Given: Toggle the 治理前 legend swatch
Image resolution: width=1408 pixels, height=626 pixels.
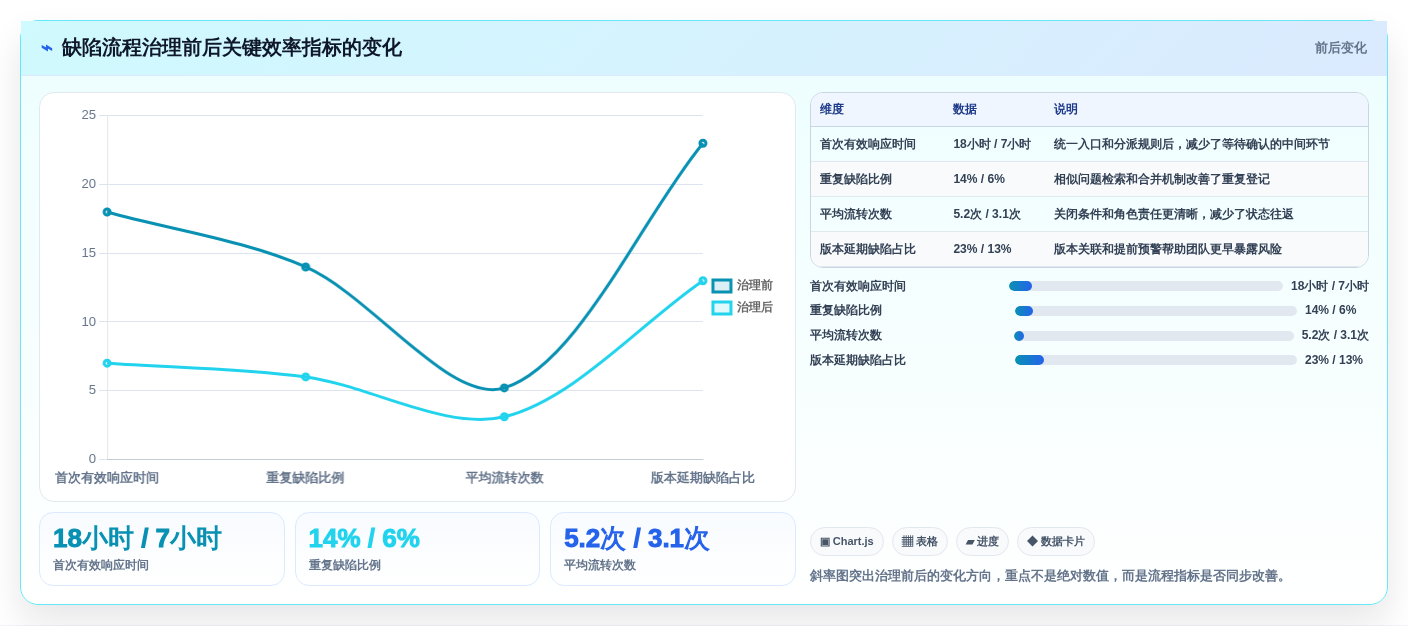Looking at the screenshot, I should pyautogui.click(x=722, y=286).
